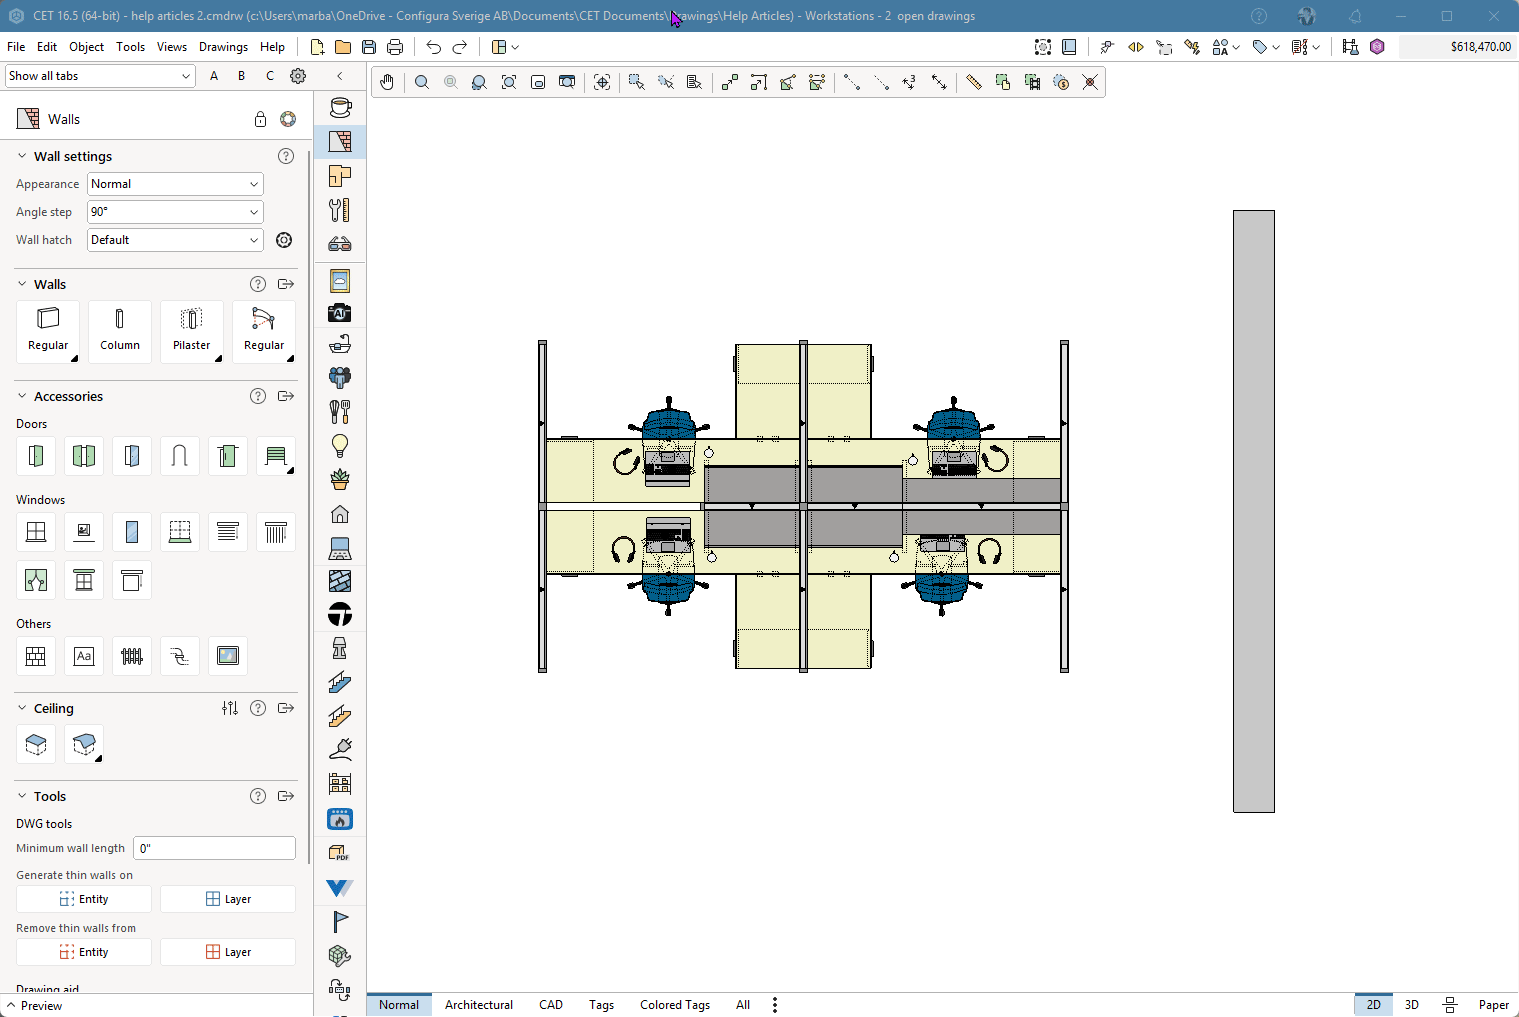Viewport: 1519px width, 1017px height.
Task: Open Wall settings help question mark
Action: tap(286, 156)
